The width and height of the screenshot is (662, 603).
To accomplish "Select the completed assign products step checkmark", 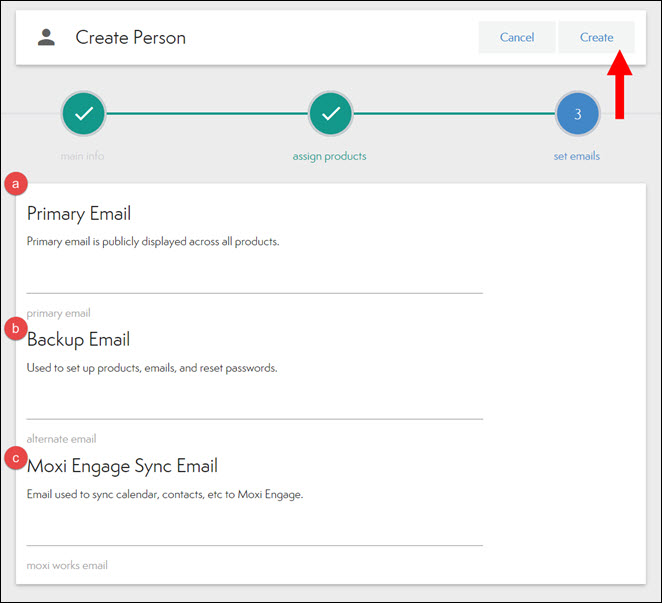I will (x=329, y=114).
